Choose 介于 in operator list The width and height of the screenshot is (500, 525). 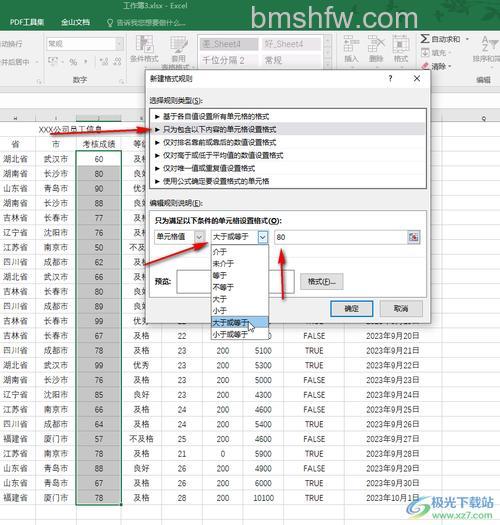[239, 252]
